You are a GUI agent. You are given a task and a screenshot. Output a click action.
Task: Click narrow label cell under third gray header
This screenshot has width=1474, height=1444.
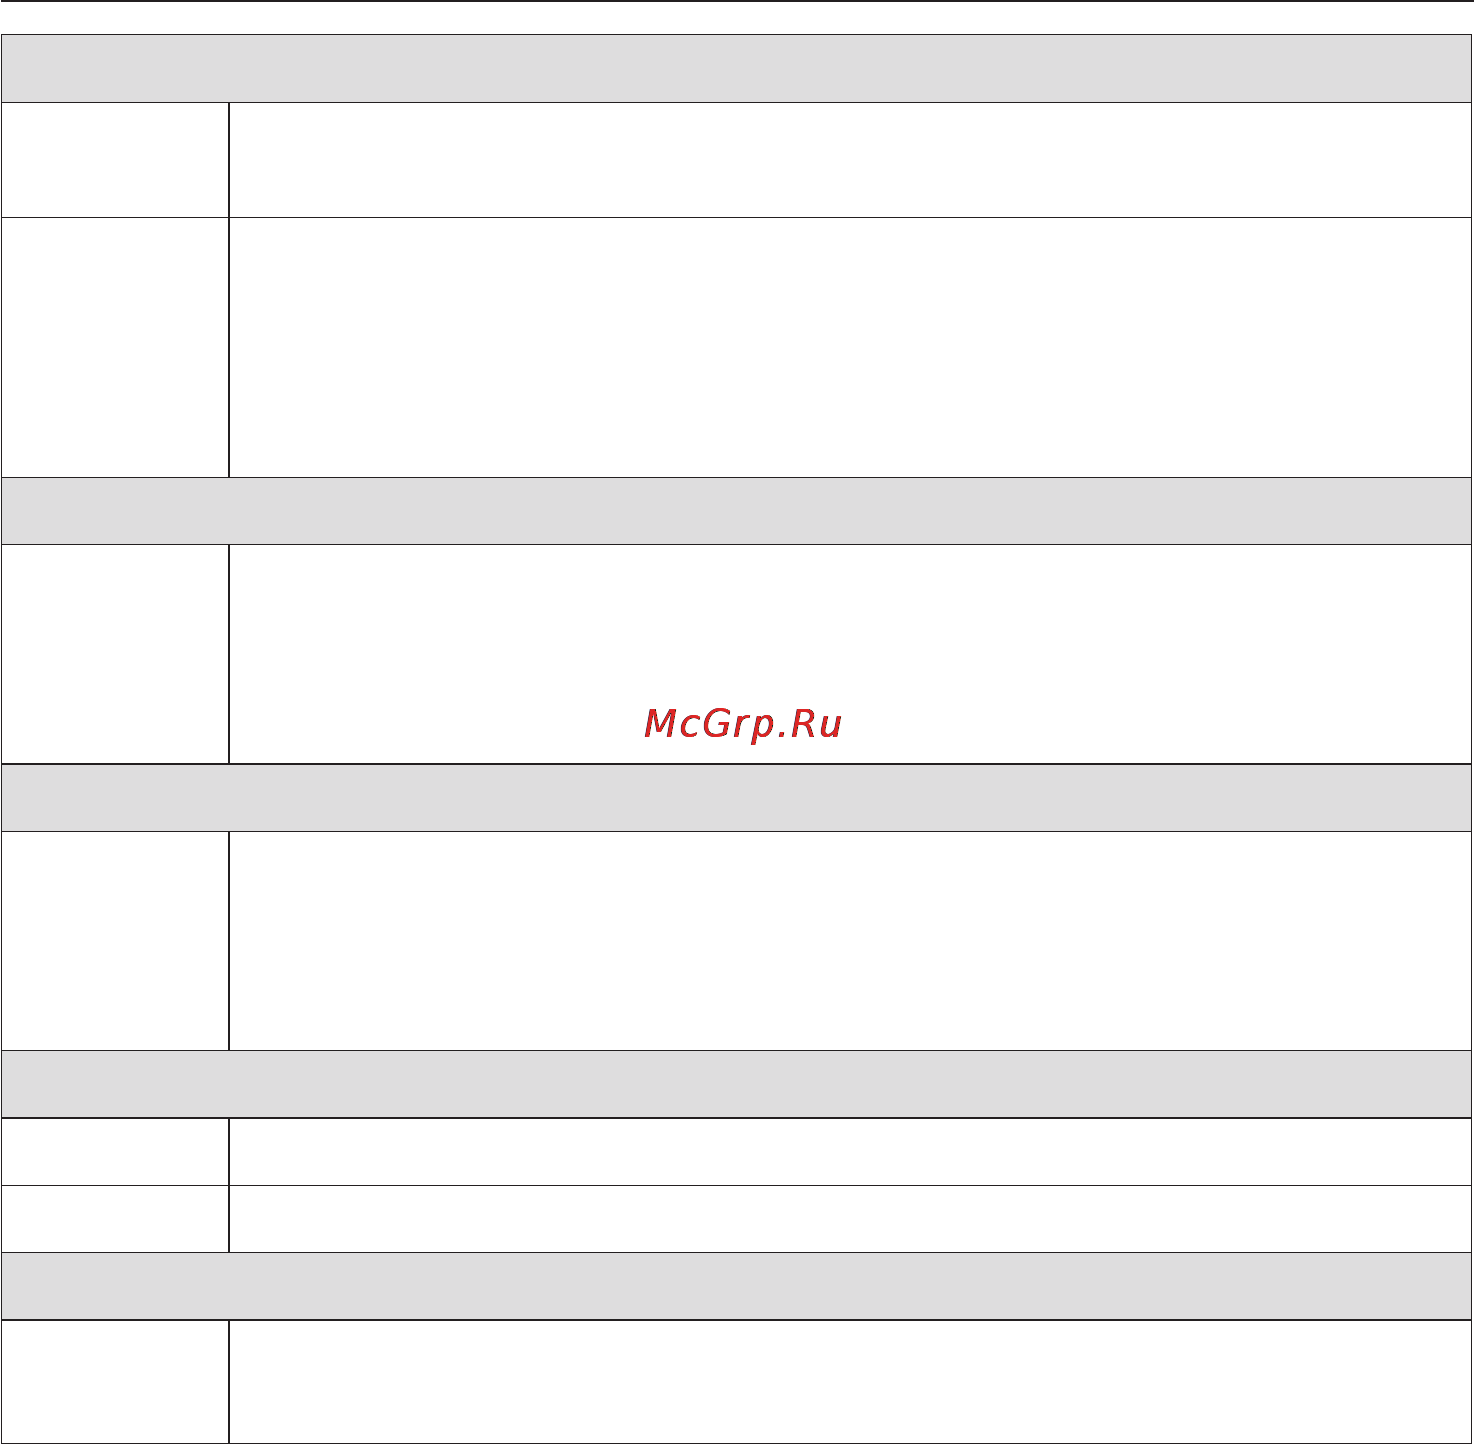tap(115, 941)
